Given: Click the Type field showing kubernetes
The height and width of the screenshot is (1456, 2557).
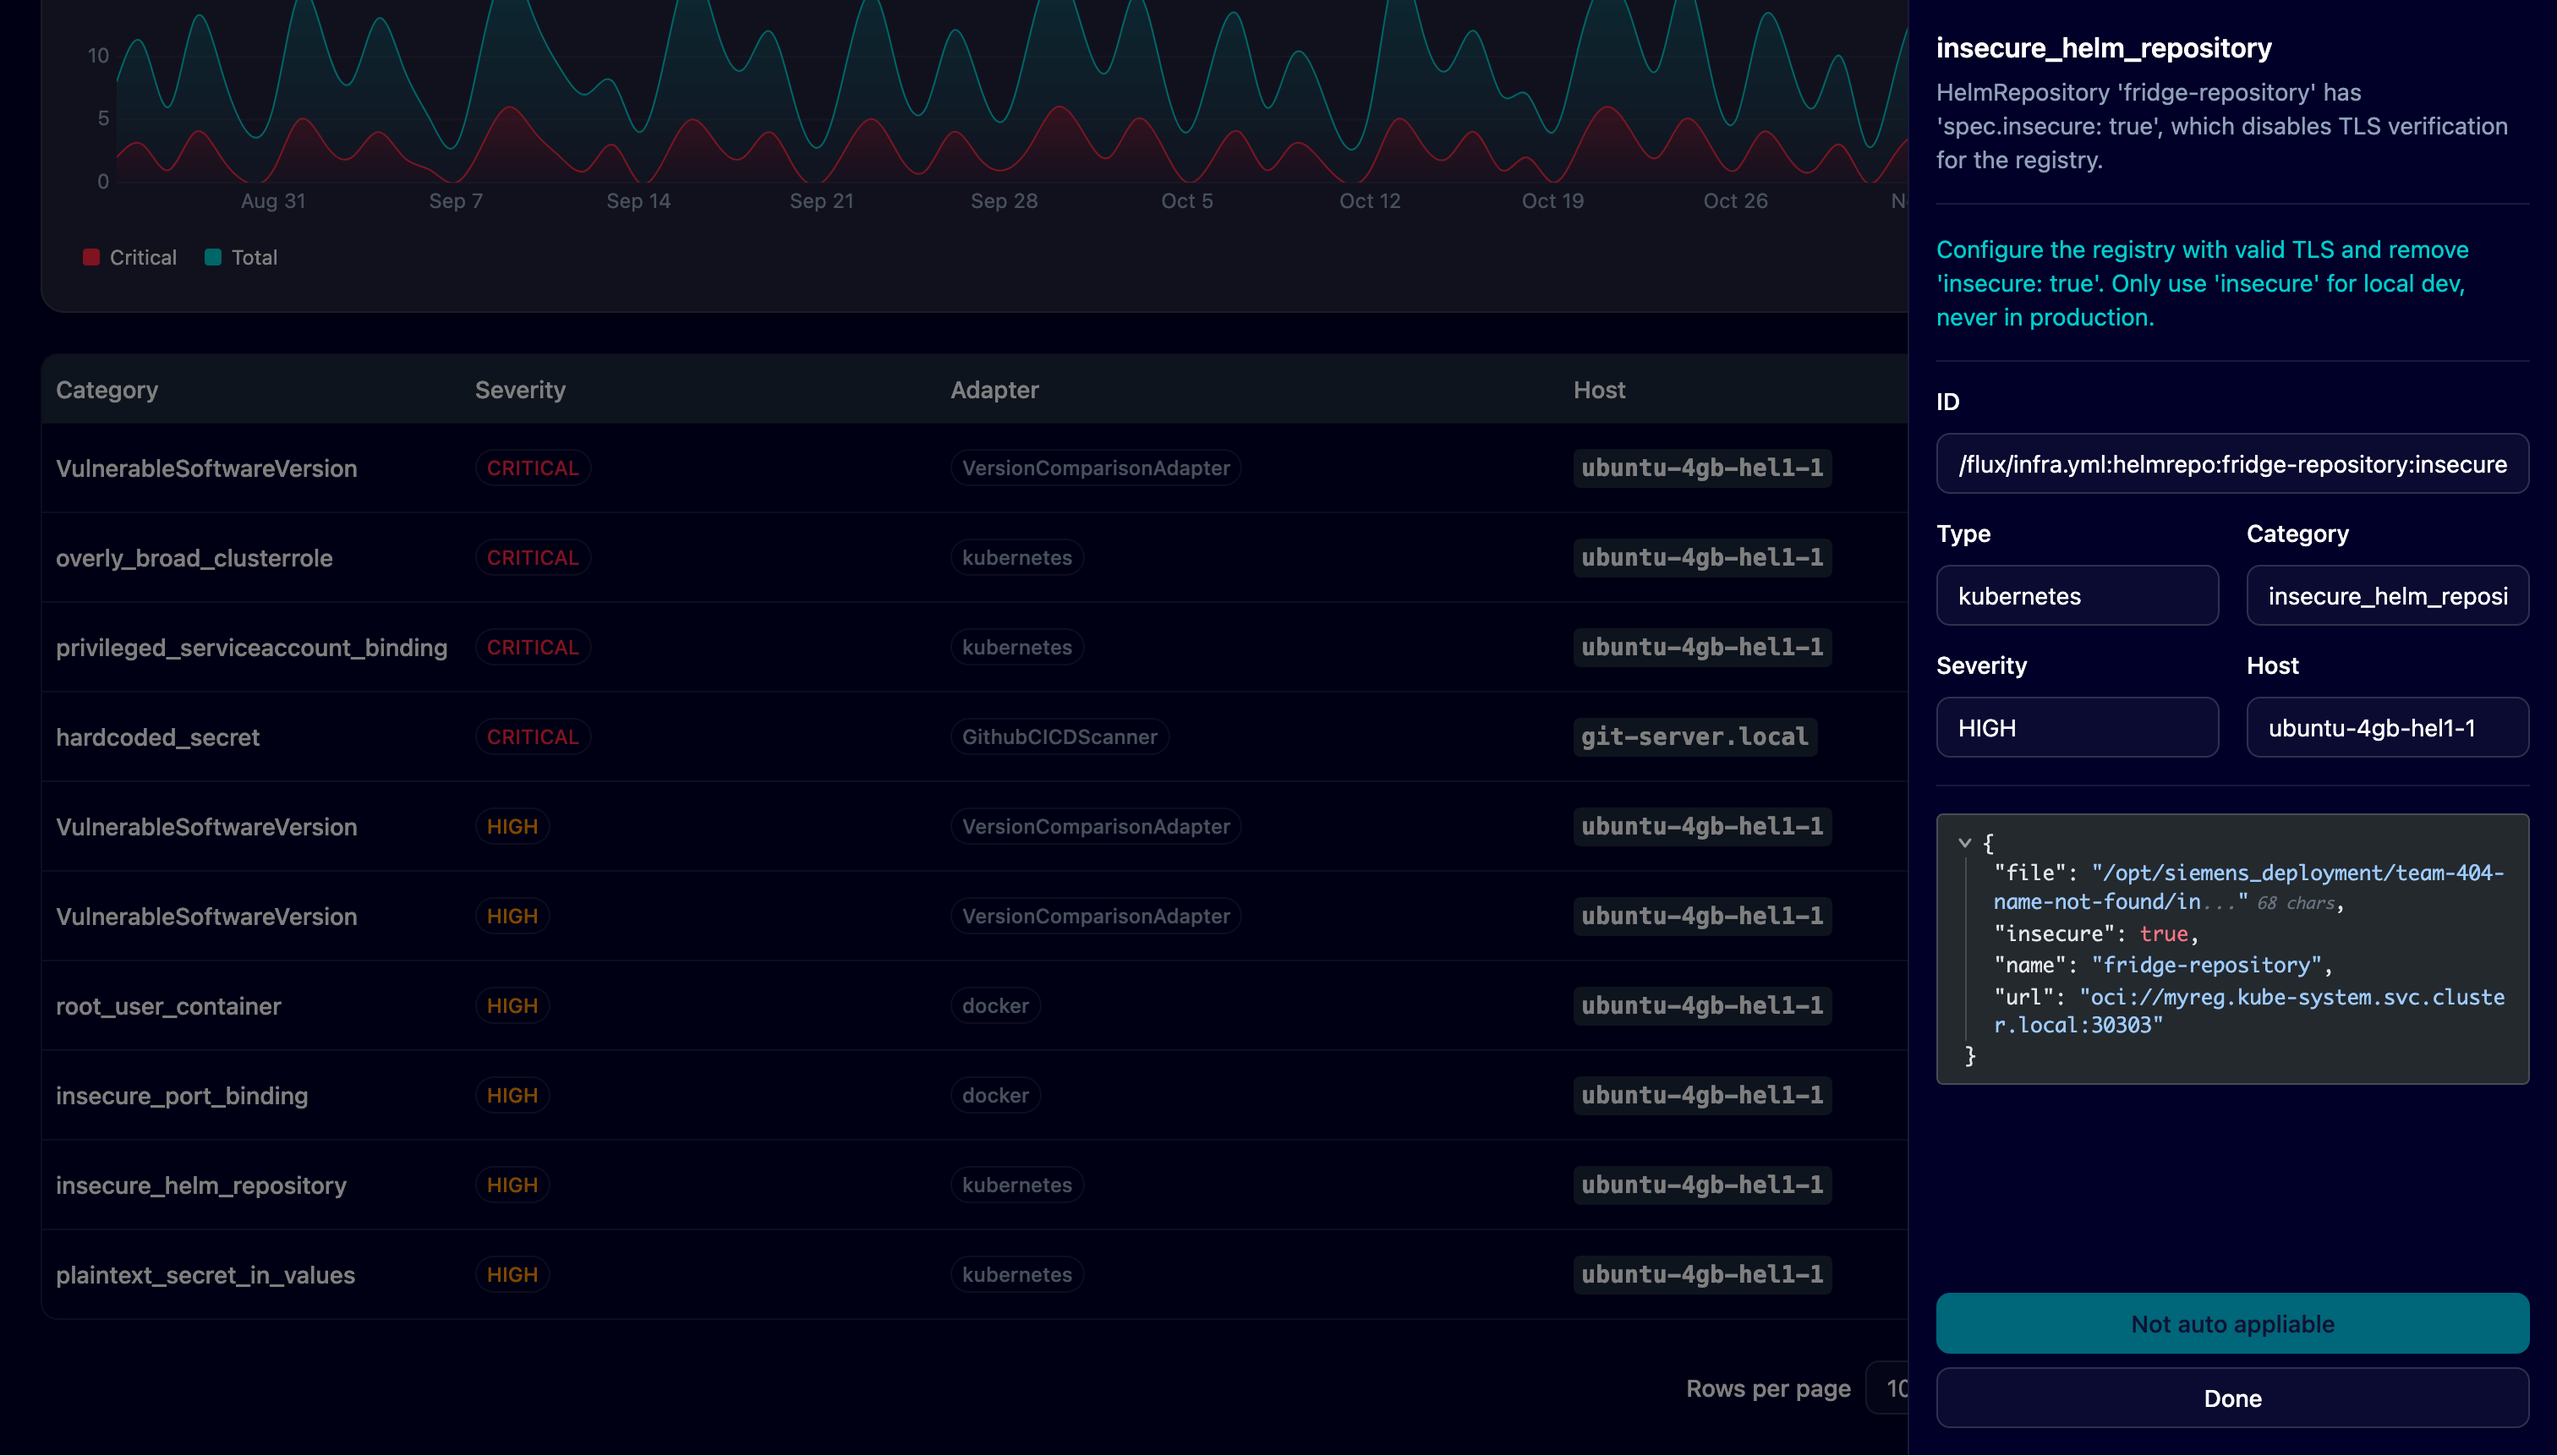Looking at the screenshot, I should (x=2076, y=596).
